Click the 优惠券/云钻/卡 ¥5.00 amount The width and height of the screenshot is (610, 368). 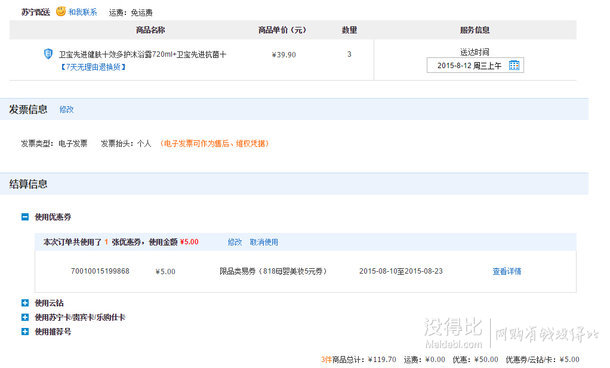(x=542, y=359)
